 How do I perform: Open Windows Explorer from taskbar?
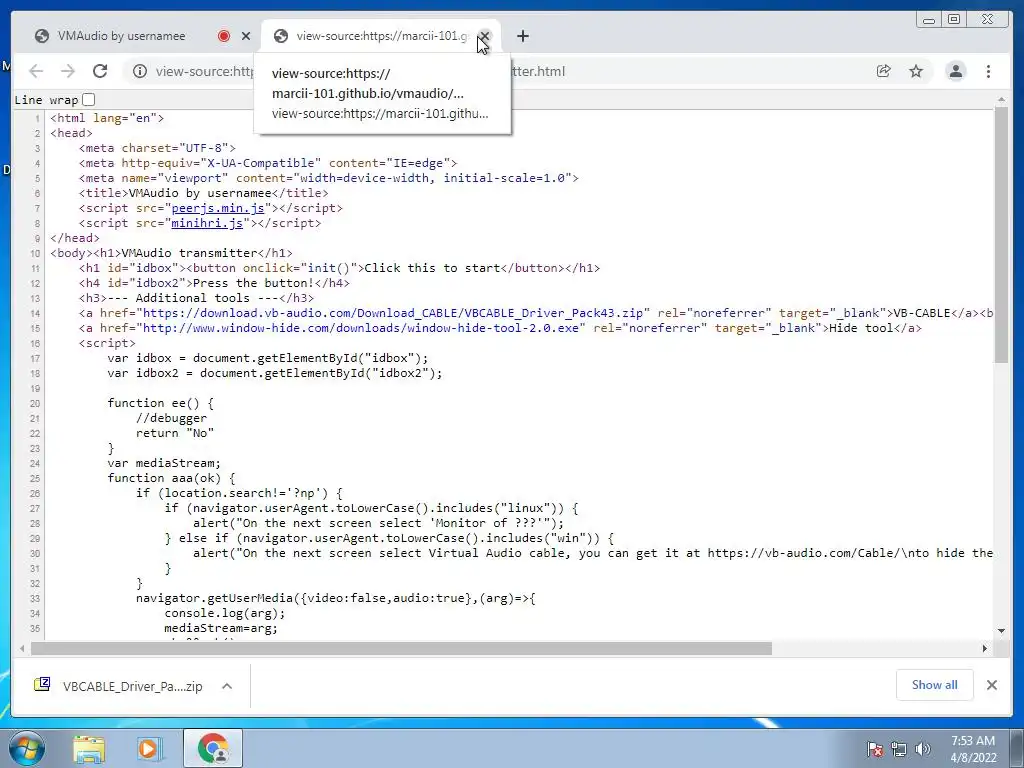tap(89, 749)
